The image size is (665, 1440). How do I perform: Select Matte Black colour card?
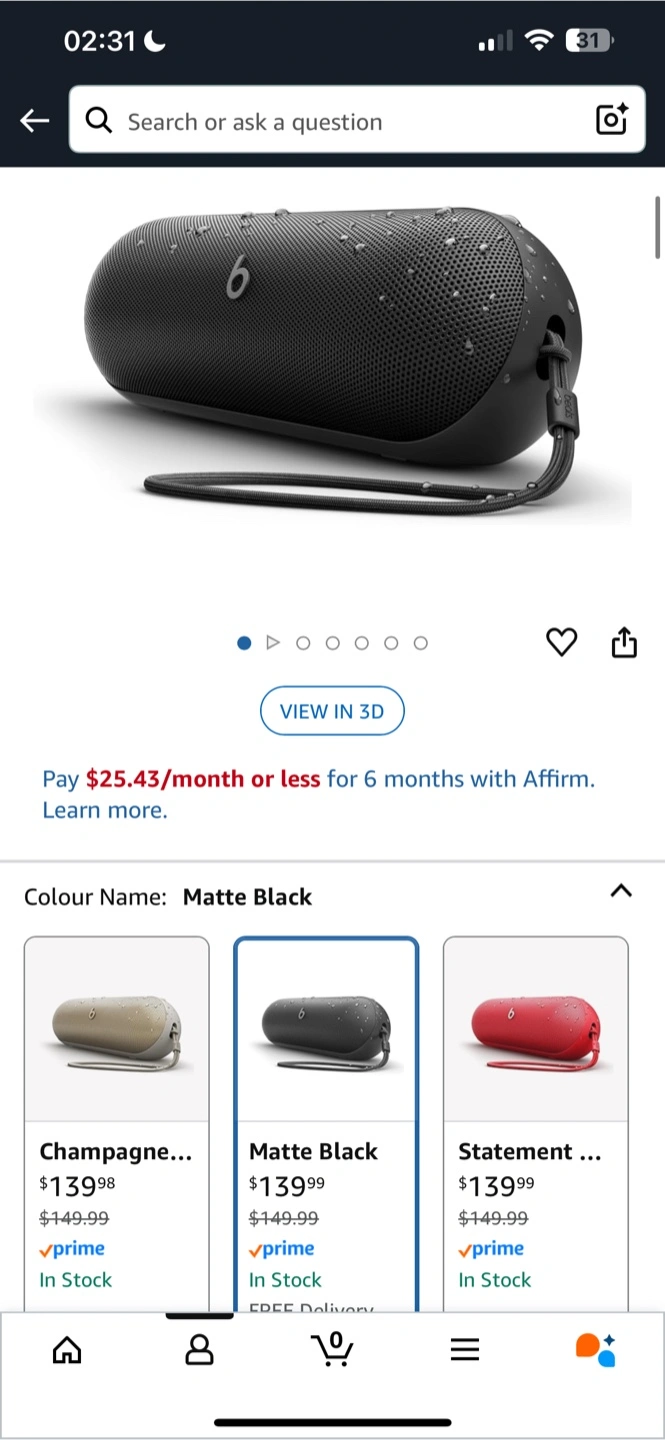click(x=326, y=1124)
